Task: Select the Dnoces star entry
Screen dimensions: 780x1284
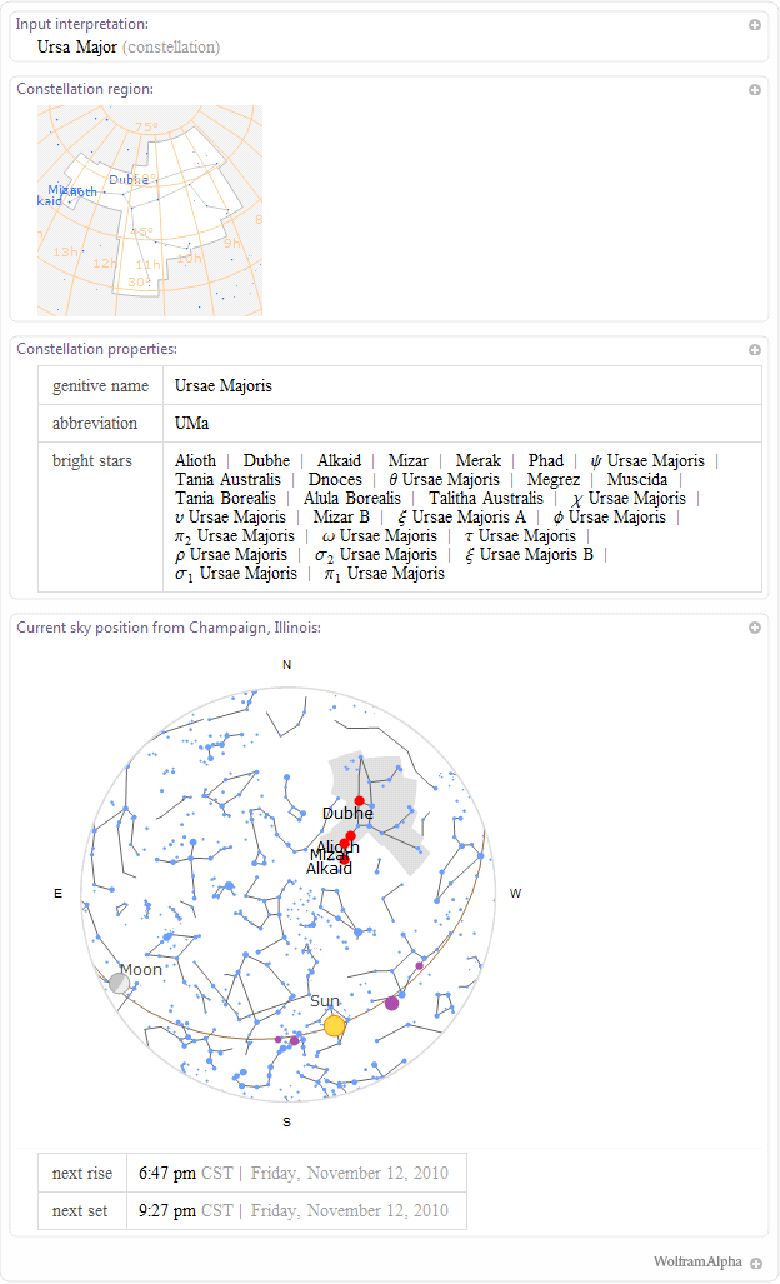Action: (x=335, y=480)
